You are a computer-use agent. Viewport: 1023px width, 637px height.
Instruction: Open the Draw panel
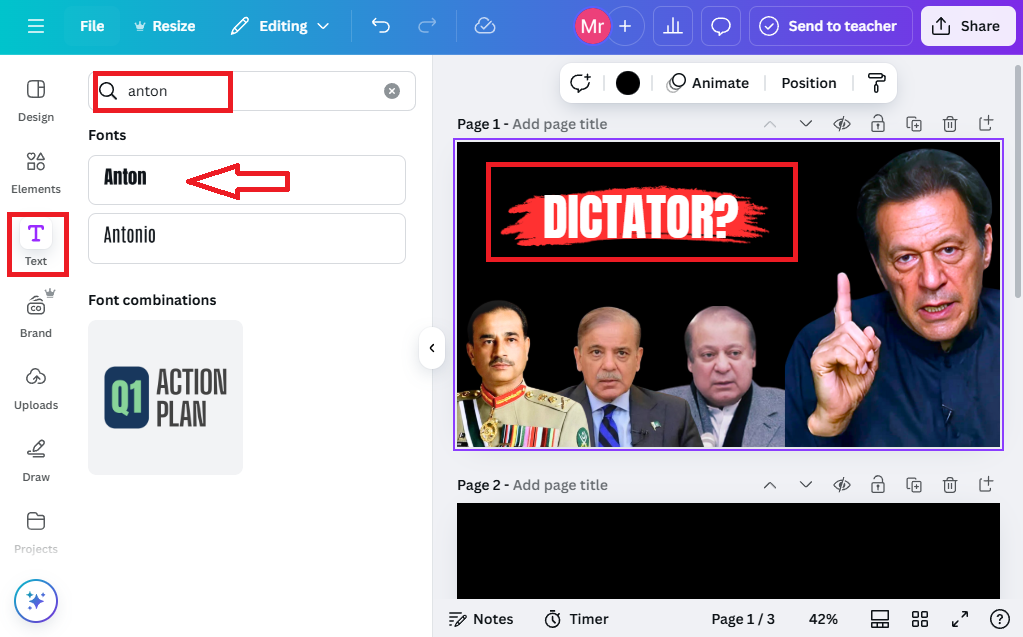36,461
